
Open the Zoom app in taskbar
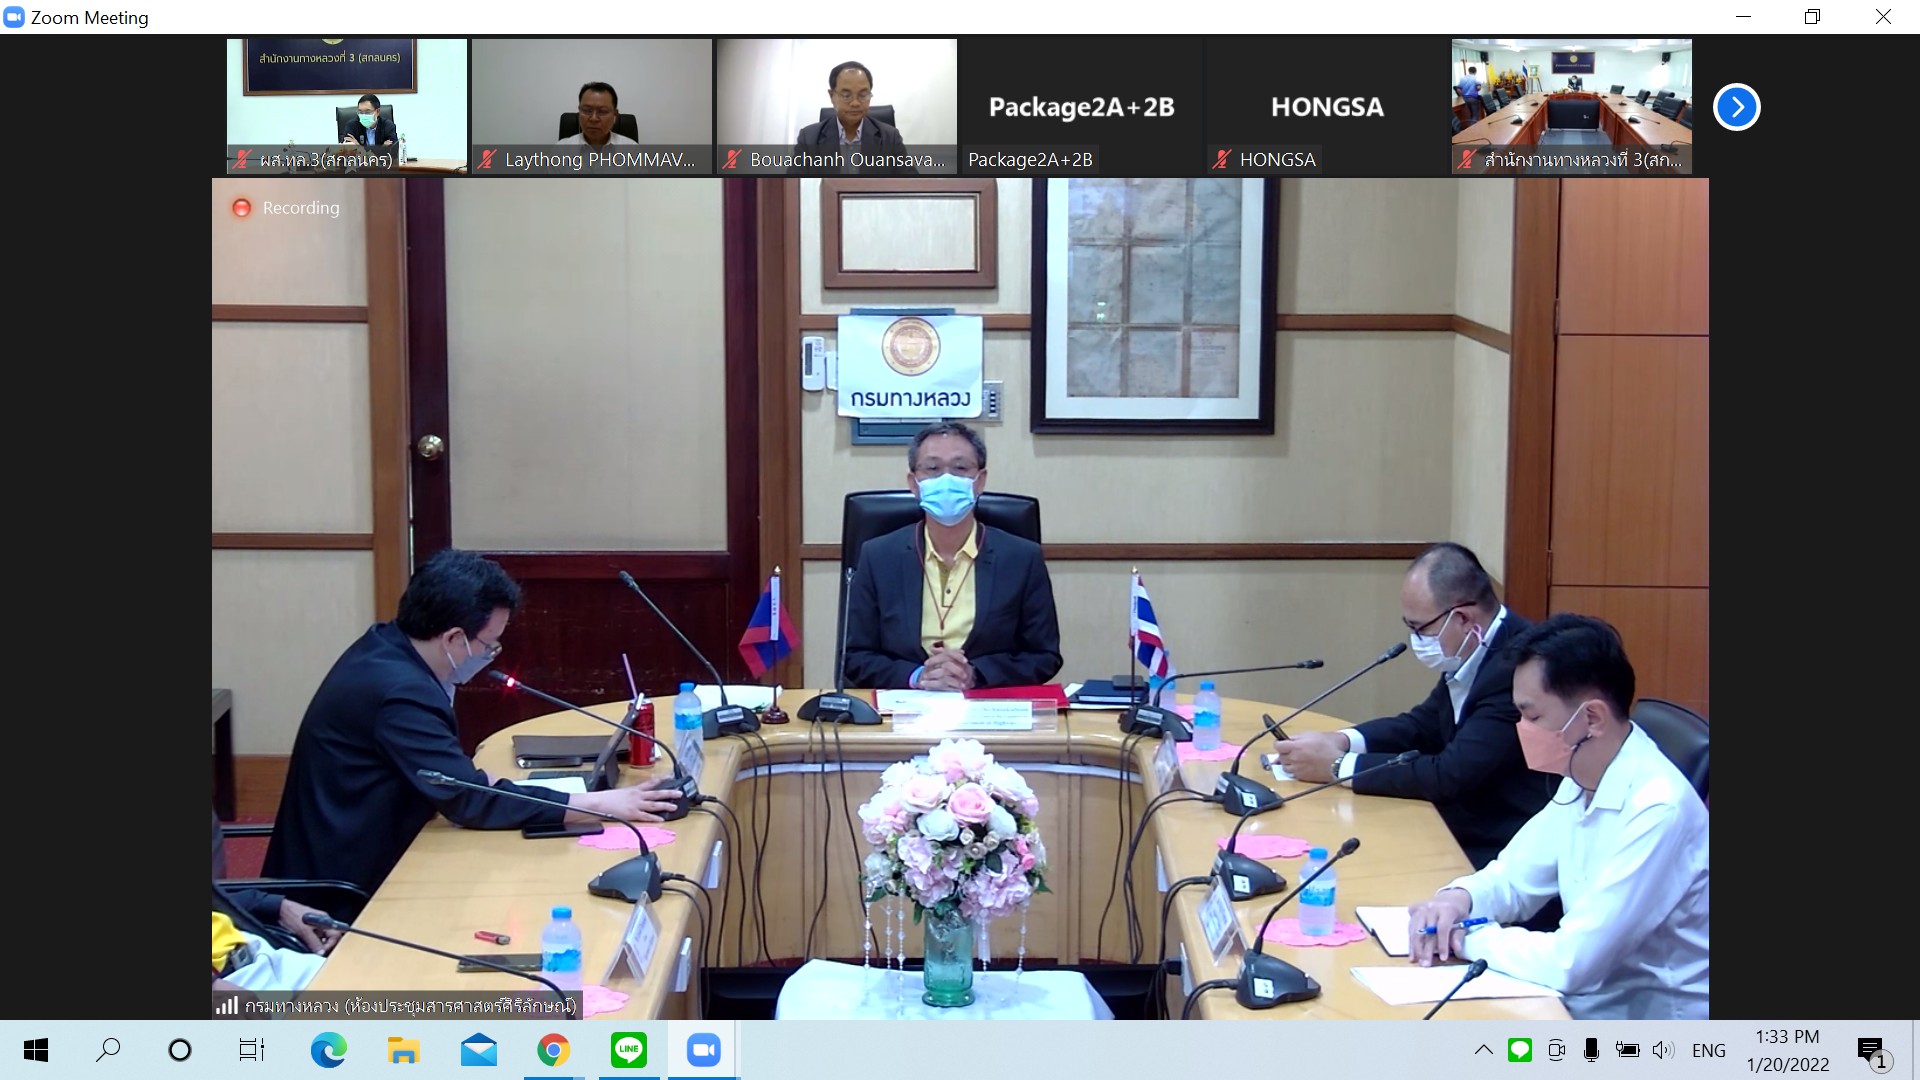[x=703, y=1050]
